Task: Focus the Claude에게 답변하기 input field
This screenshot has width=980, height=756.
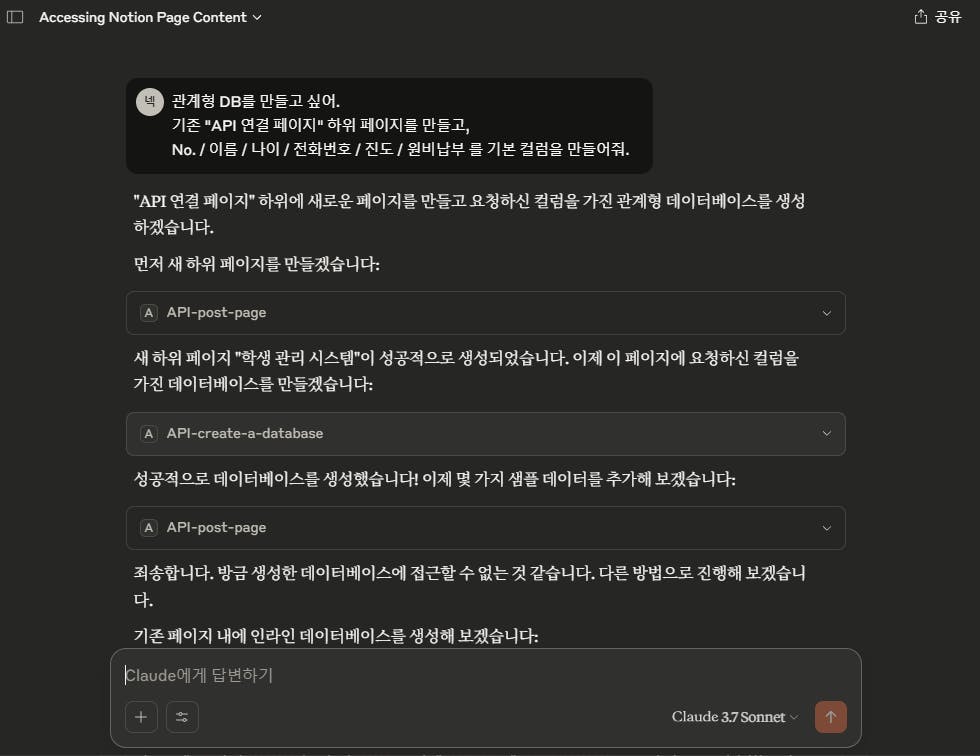Action: 485,675
